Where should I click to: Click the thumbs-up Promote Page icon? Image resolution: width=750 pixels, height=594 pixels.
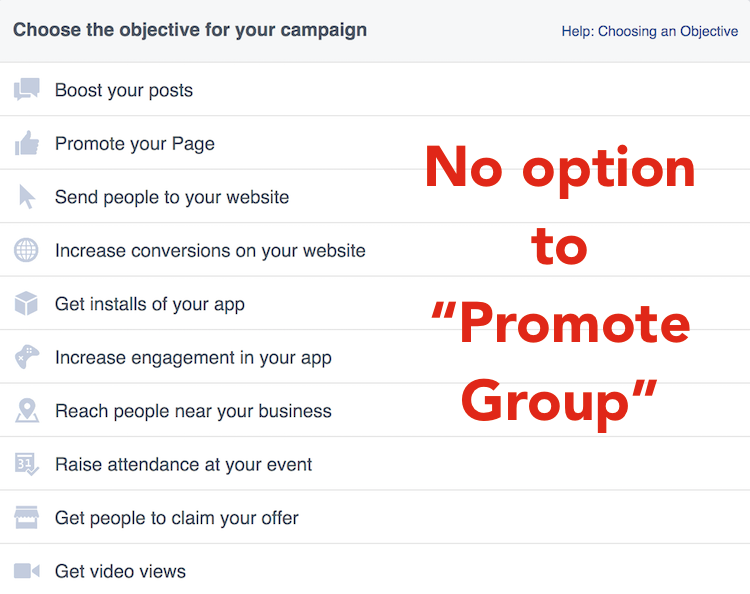point(26,144)
